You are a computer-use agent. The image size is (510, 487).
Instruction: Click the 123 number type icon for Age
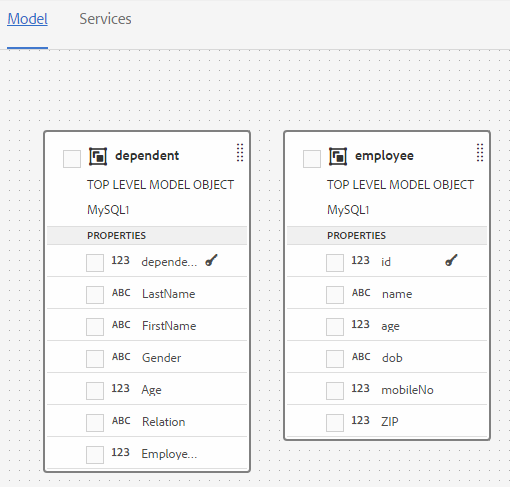click(x=120, y=388)
